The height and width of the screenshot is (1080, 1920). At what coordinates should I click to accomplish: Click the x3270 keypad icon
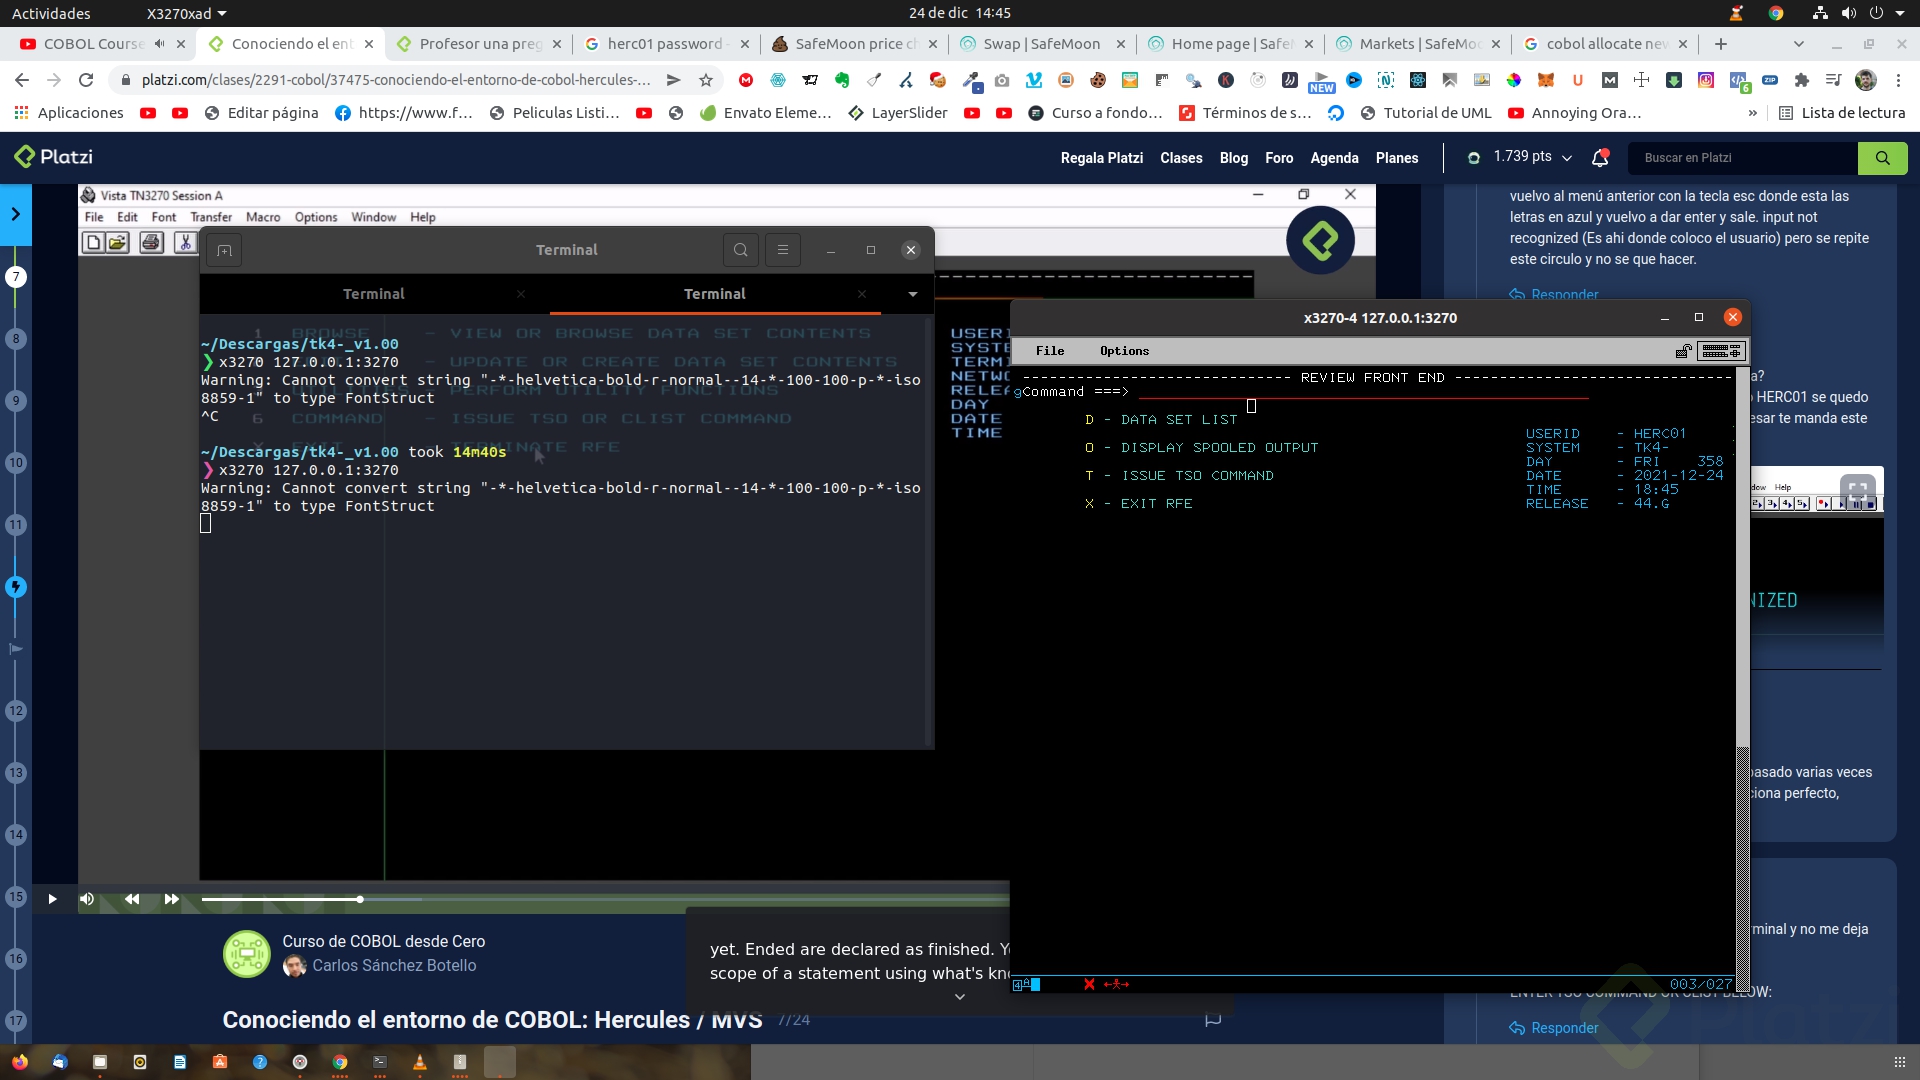click(x=1721, y=351)
